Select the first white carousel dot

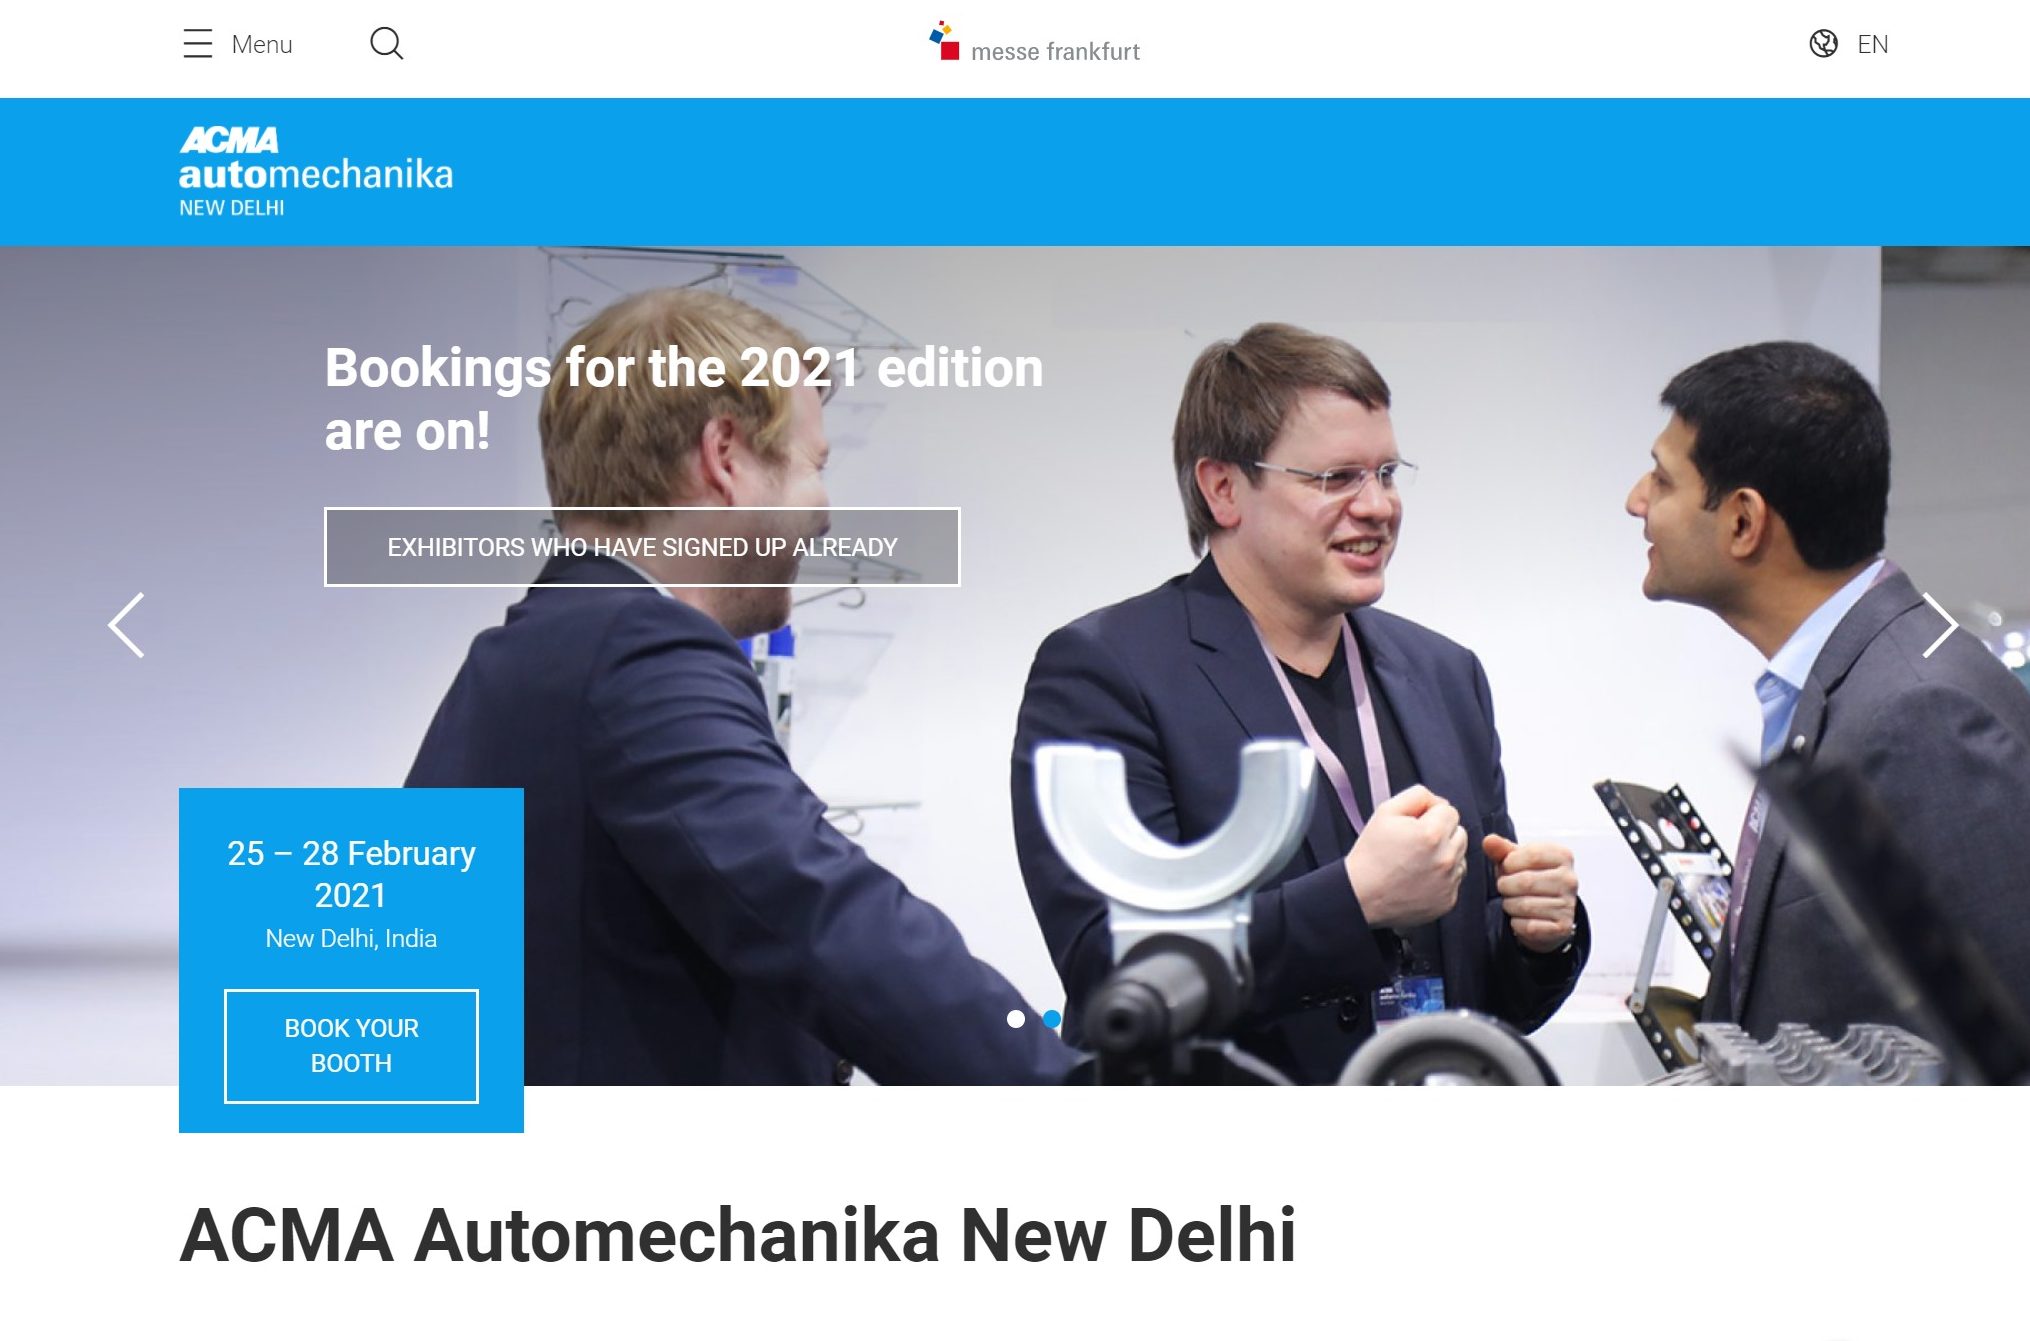[x=1016, y=1019]
